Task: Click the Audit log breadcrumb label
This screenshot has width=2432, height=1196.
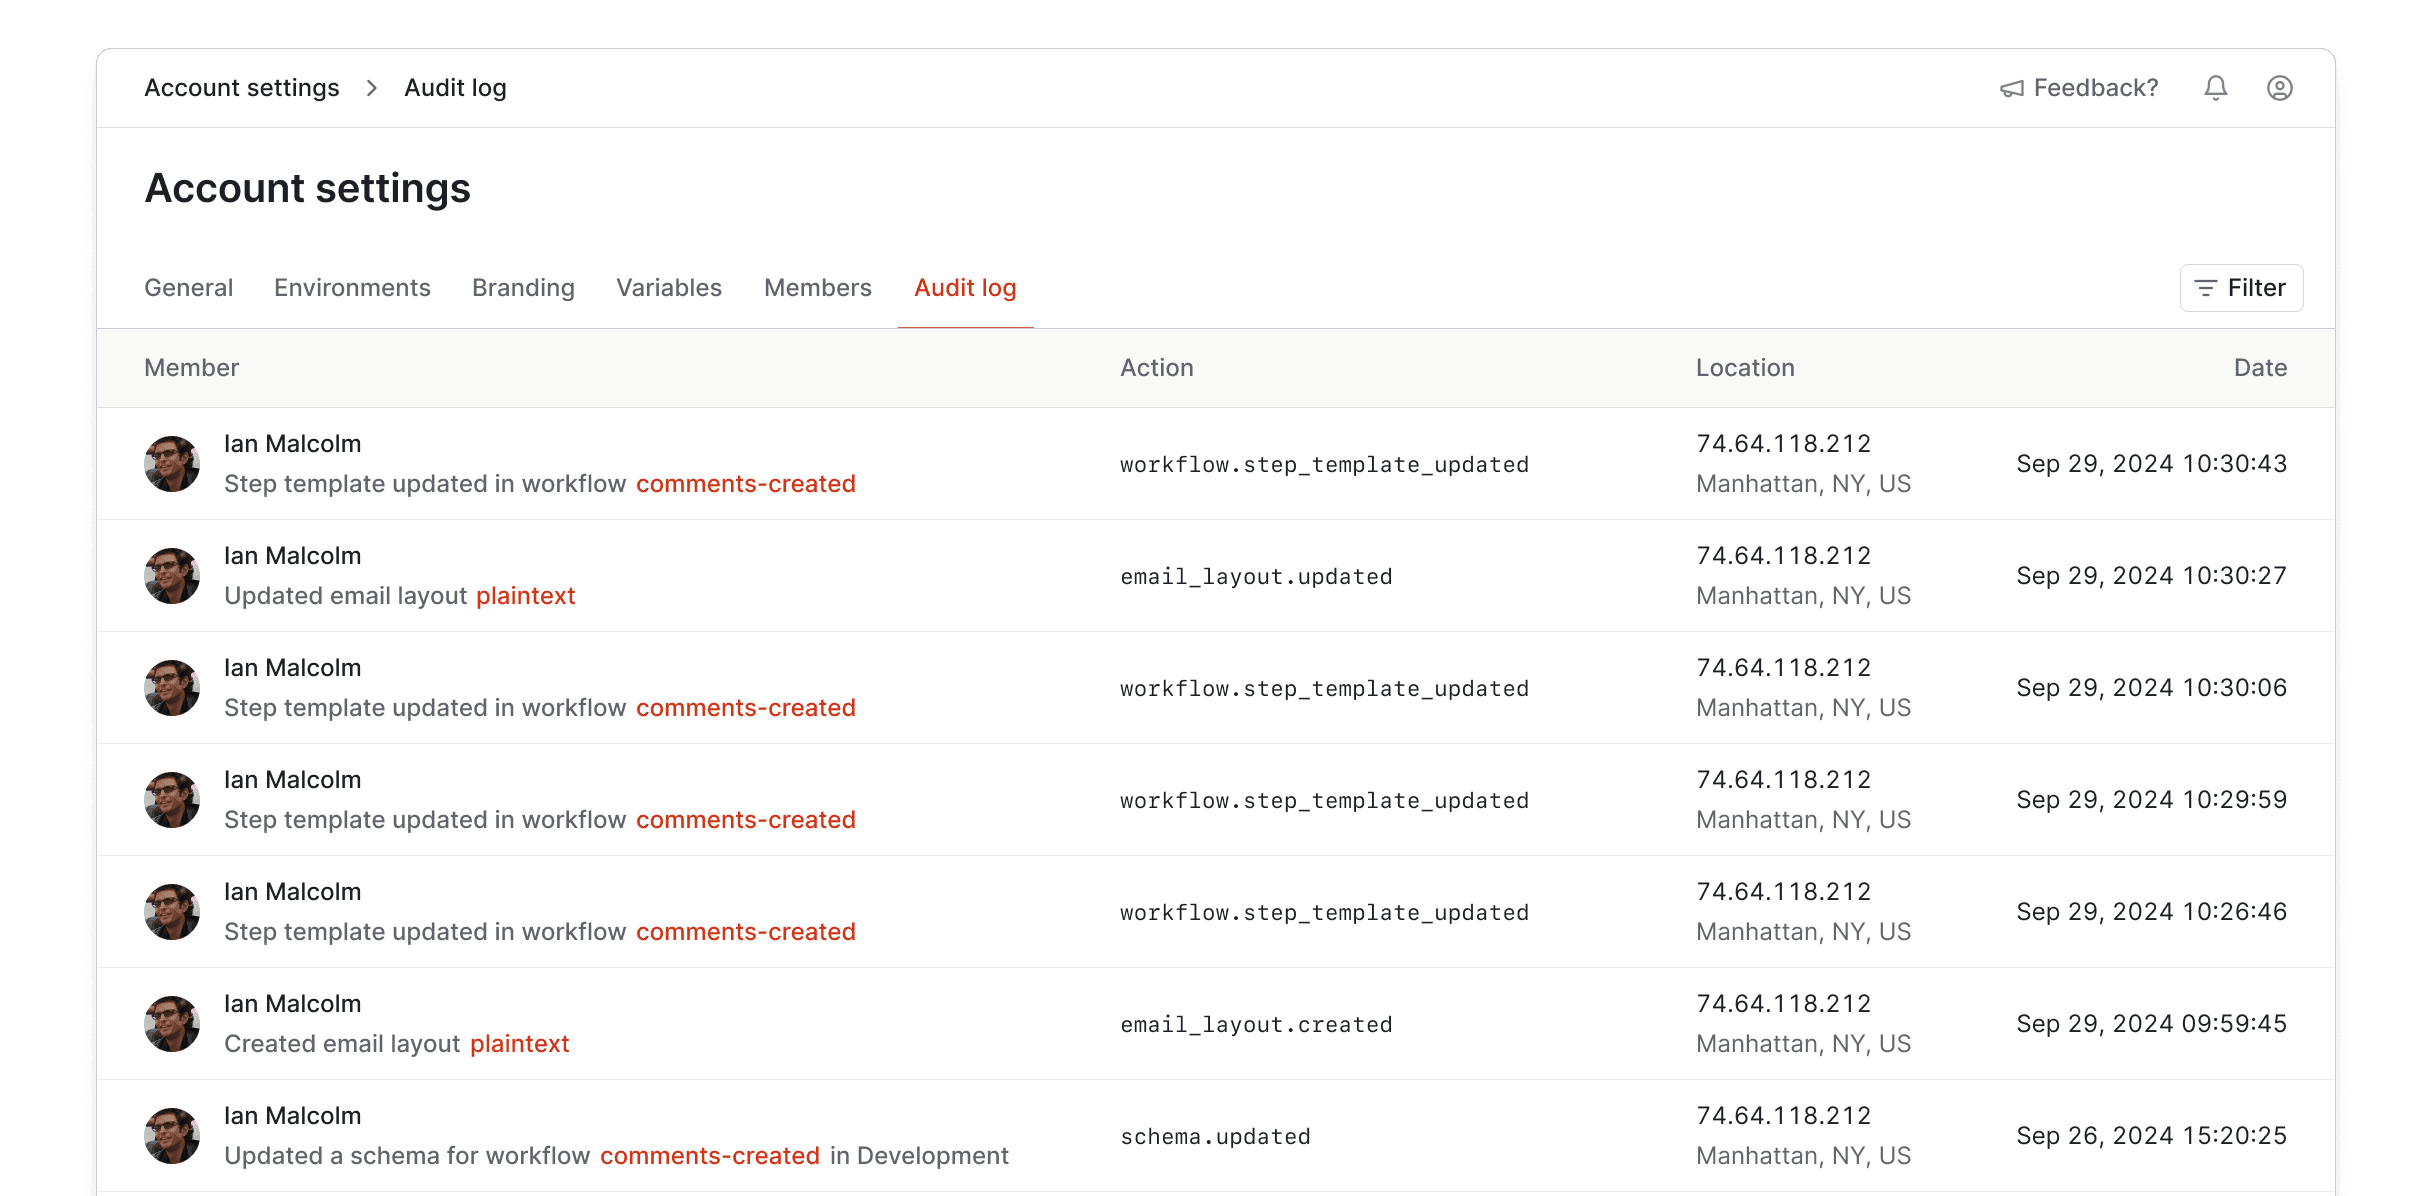Action: point(455,88)
